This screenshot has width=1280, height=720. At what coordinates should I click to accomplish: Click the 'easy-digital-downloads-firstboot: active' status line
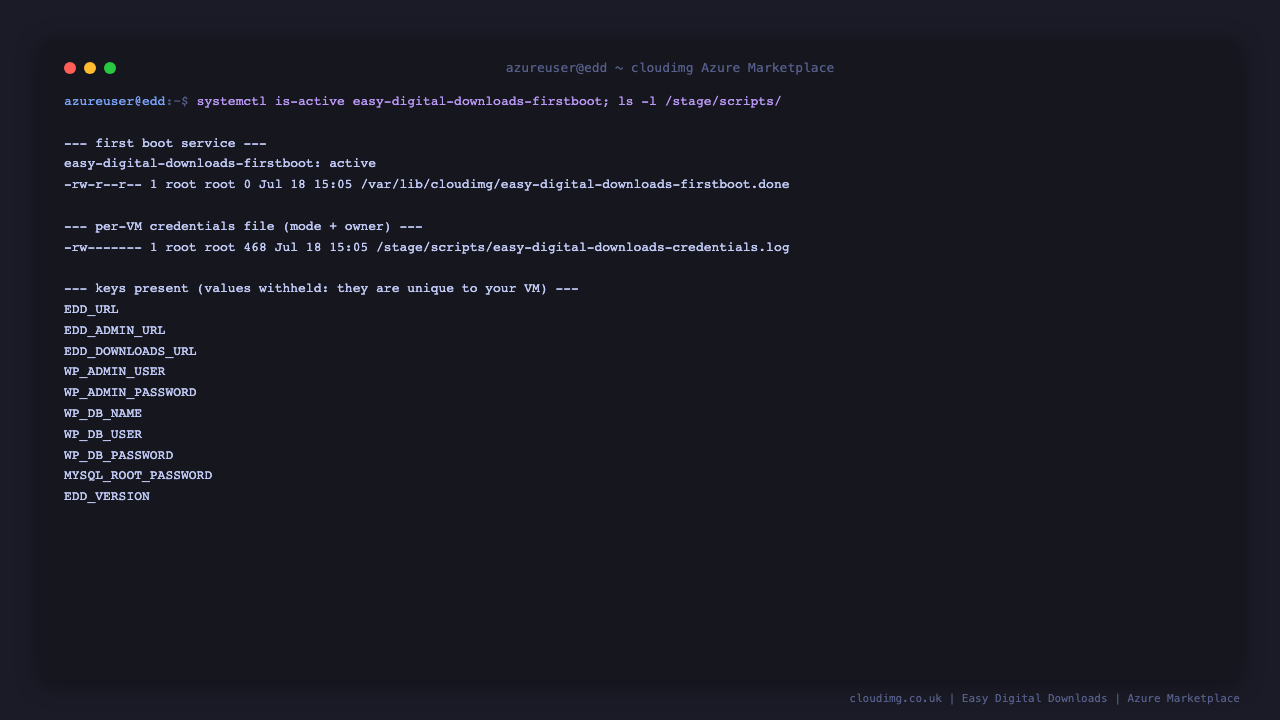coord(220,164)
